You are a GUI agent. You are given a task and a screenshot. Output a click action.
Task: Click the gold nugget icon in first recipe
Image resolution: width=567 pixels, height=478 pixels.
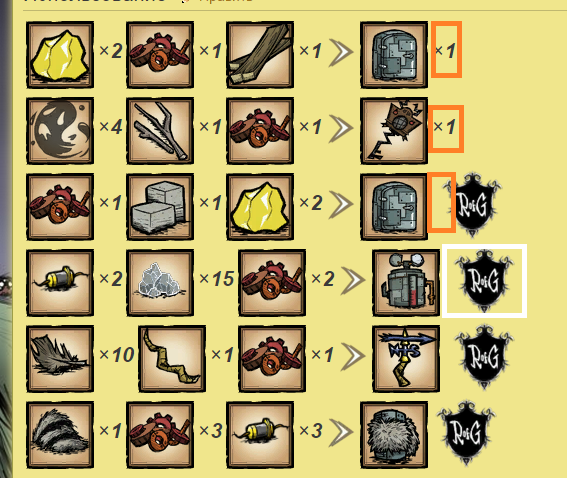(x=60, y=55)
